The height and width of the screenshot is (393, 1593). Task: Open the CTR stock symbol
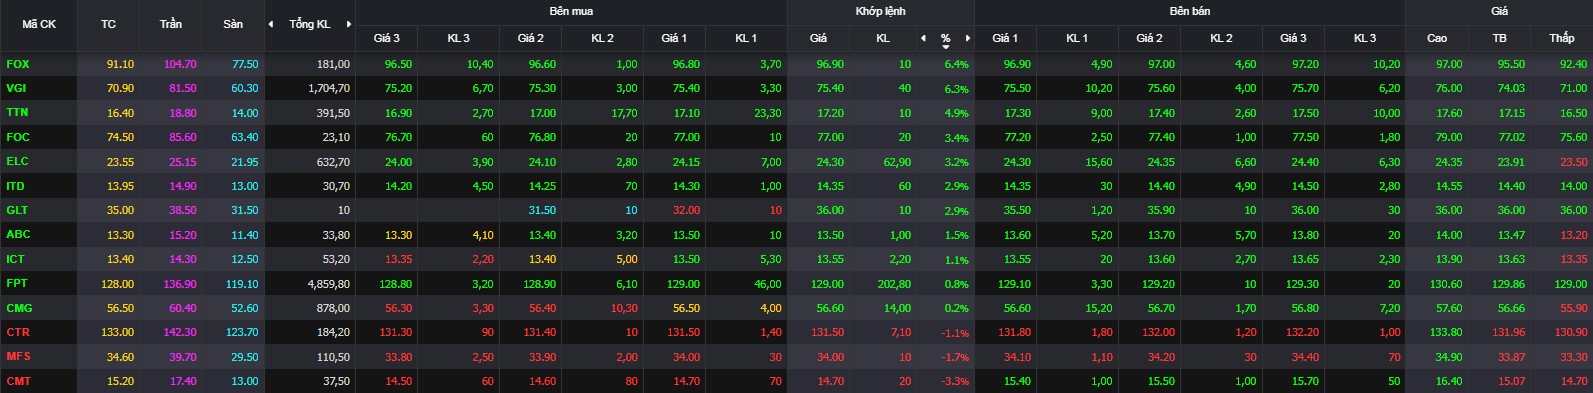coord(18,332)
